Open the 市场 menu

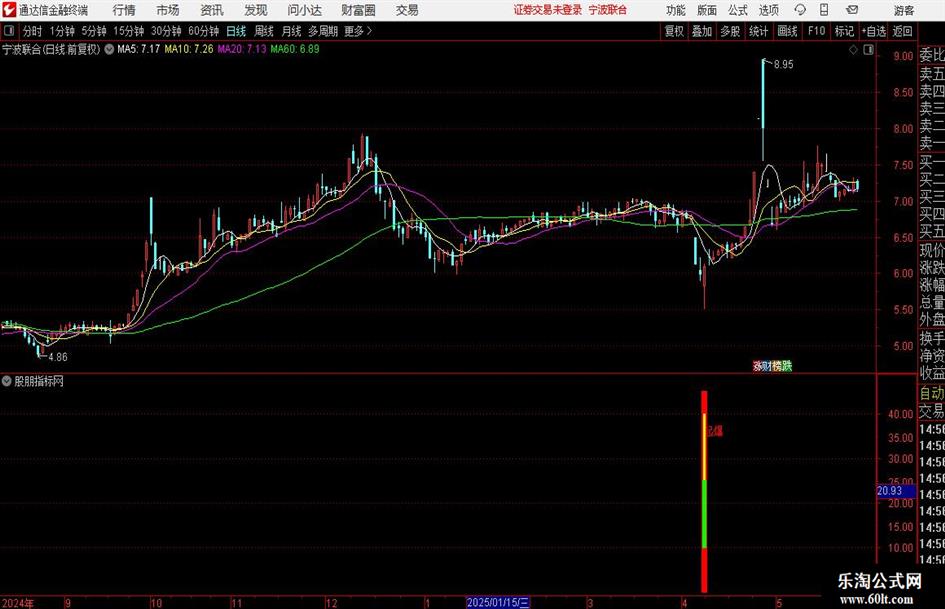click(x=168, y=10)
